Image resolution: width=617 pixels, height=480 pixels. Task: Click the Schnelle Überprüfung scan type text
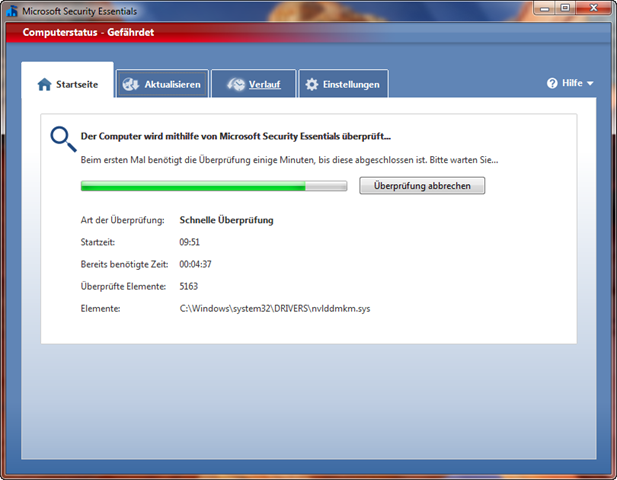point(226,220)
